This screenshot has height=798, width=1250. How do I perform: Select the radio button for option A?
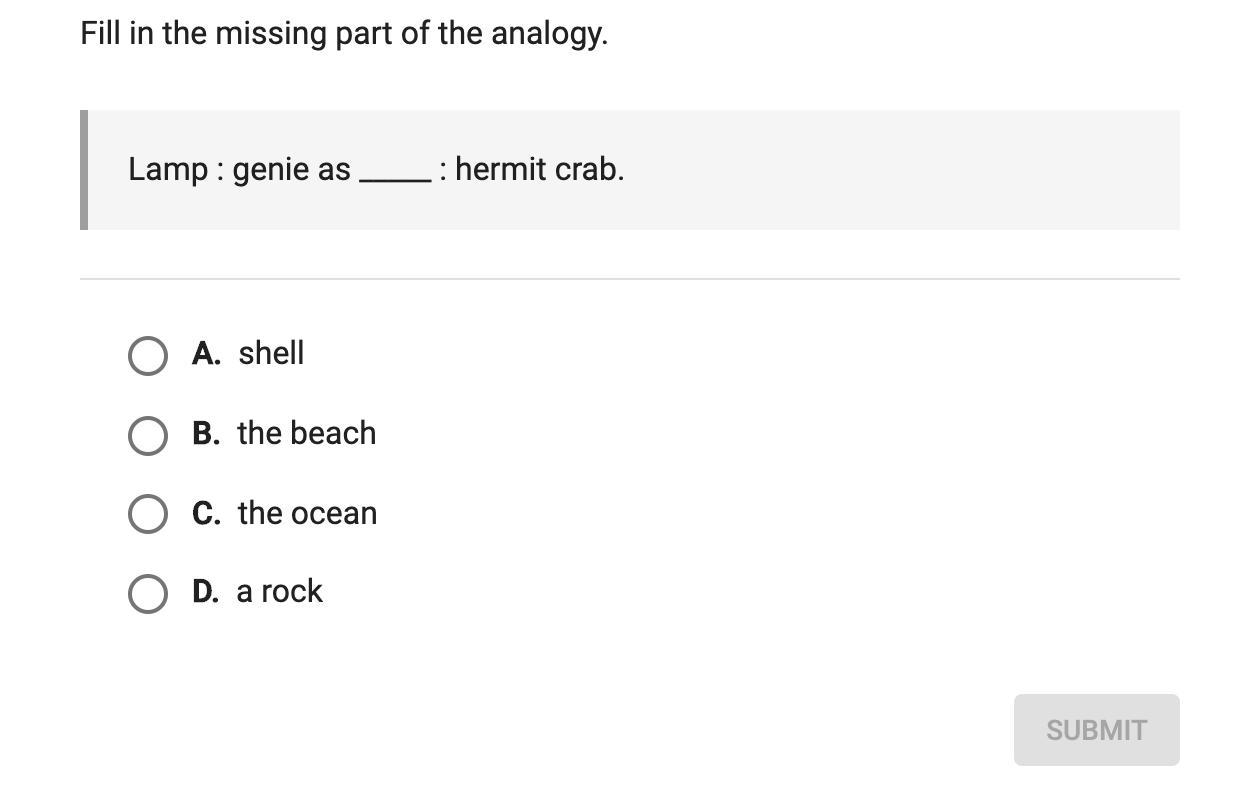pyautogui.click(x=148, y=355)
